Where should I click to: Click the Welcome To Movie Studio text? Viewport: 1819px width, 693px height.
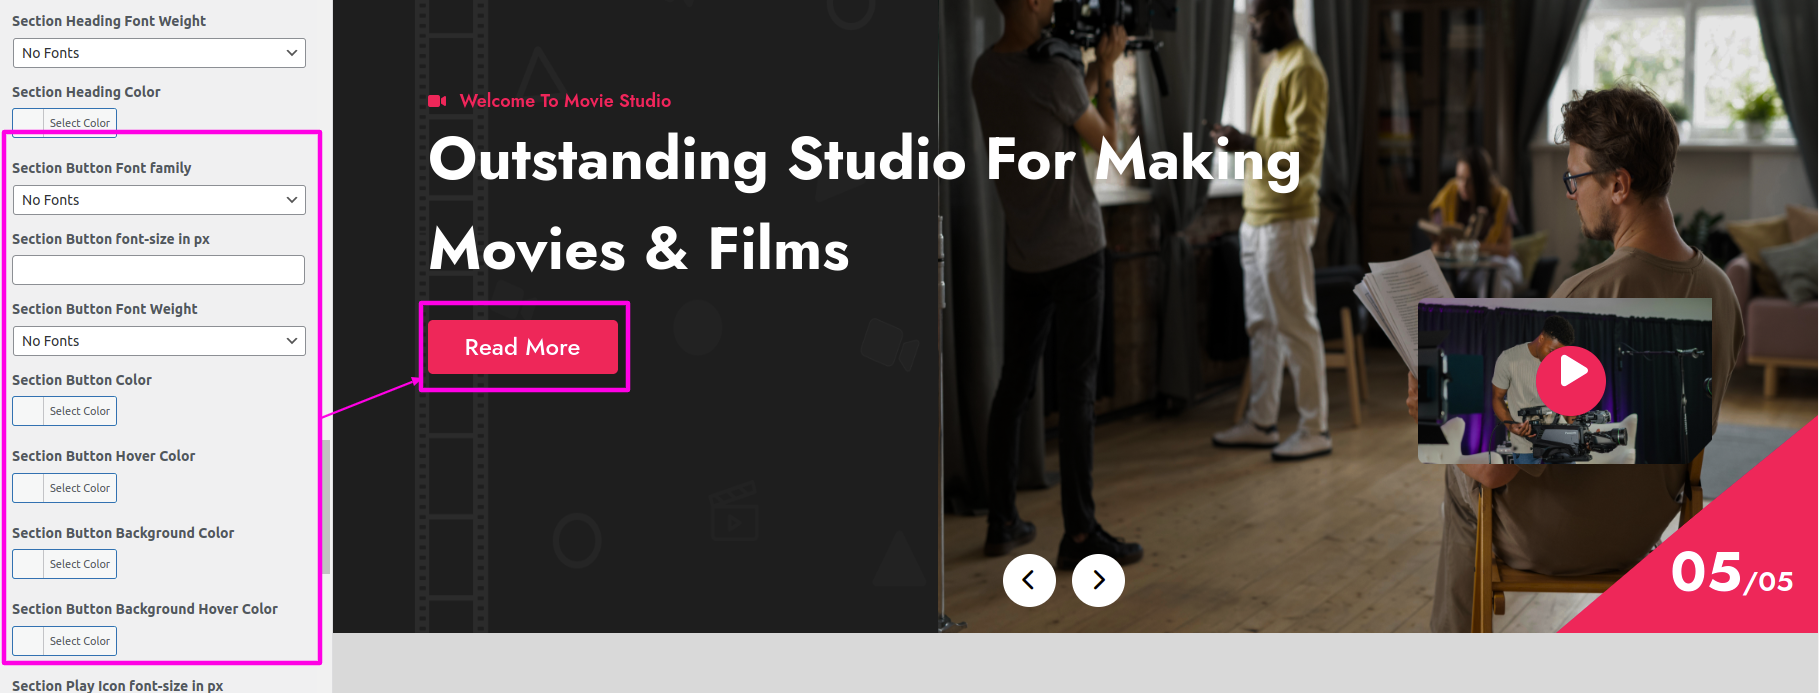(x=565, y=101)
